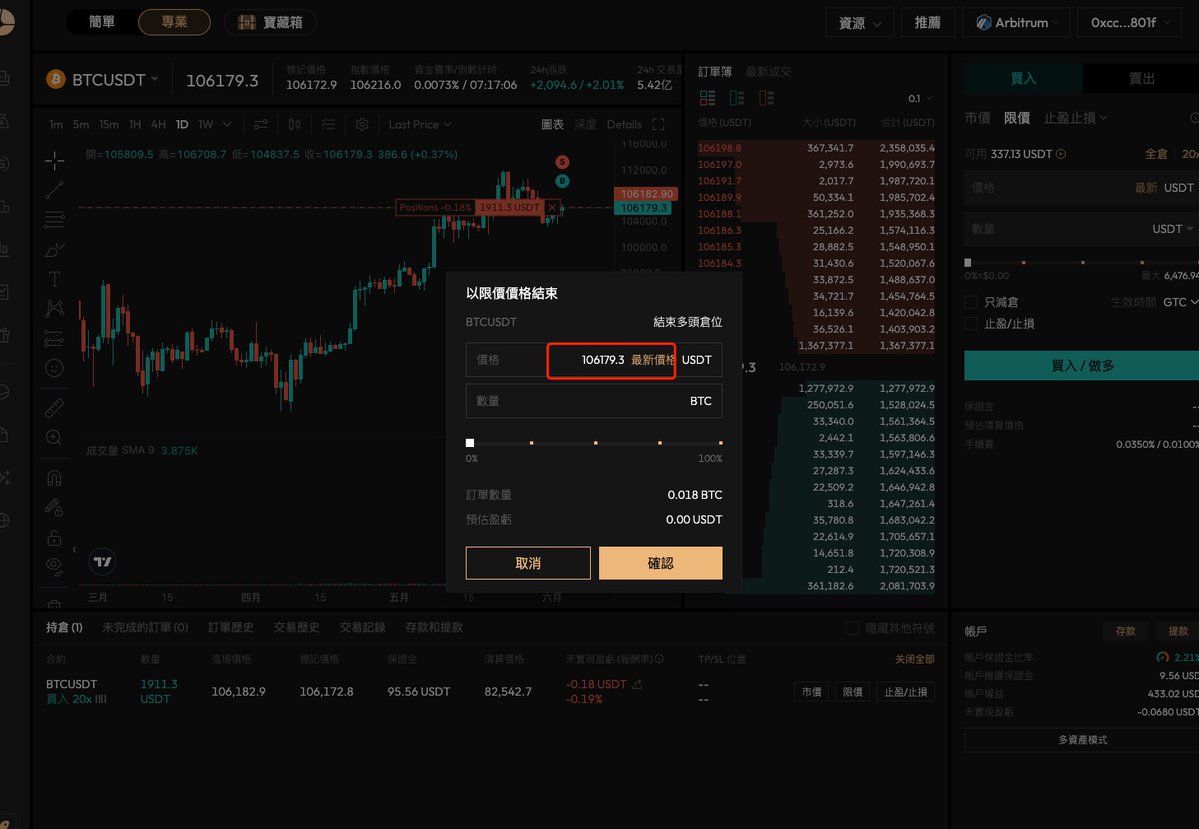Screen dimensions: 1199x829
Task: Toggle lock all drawing tools
Action: tap(54, 538)
